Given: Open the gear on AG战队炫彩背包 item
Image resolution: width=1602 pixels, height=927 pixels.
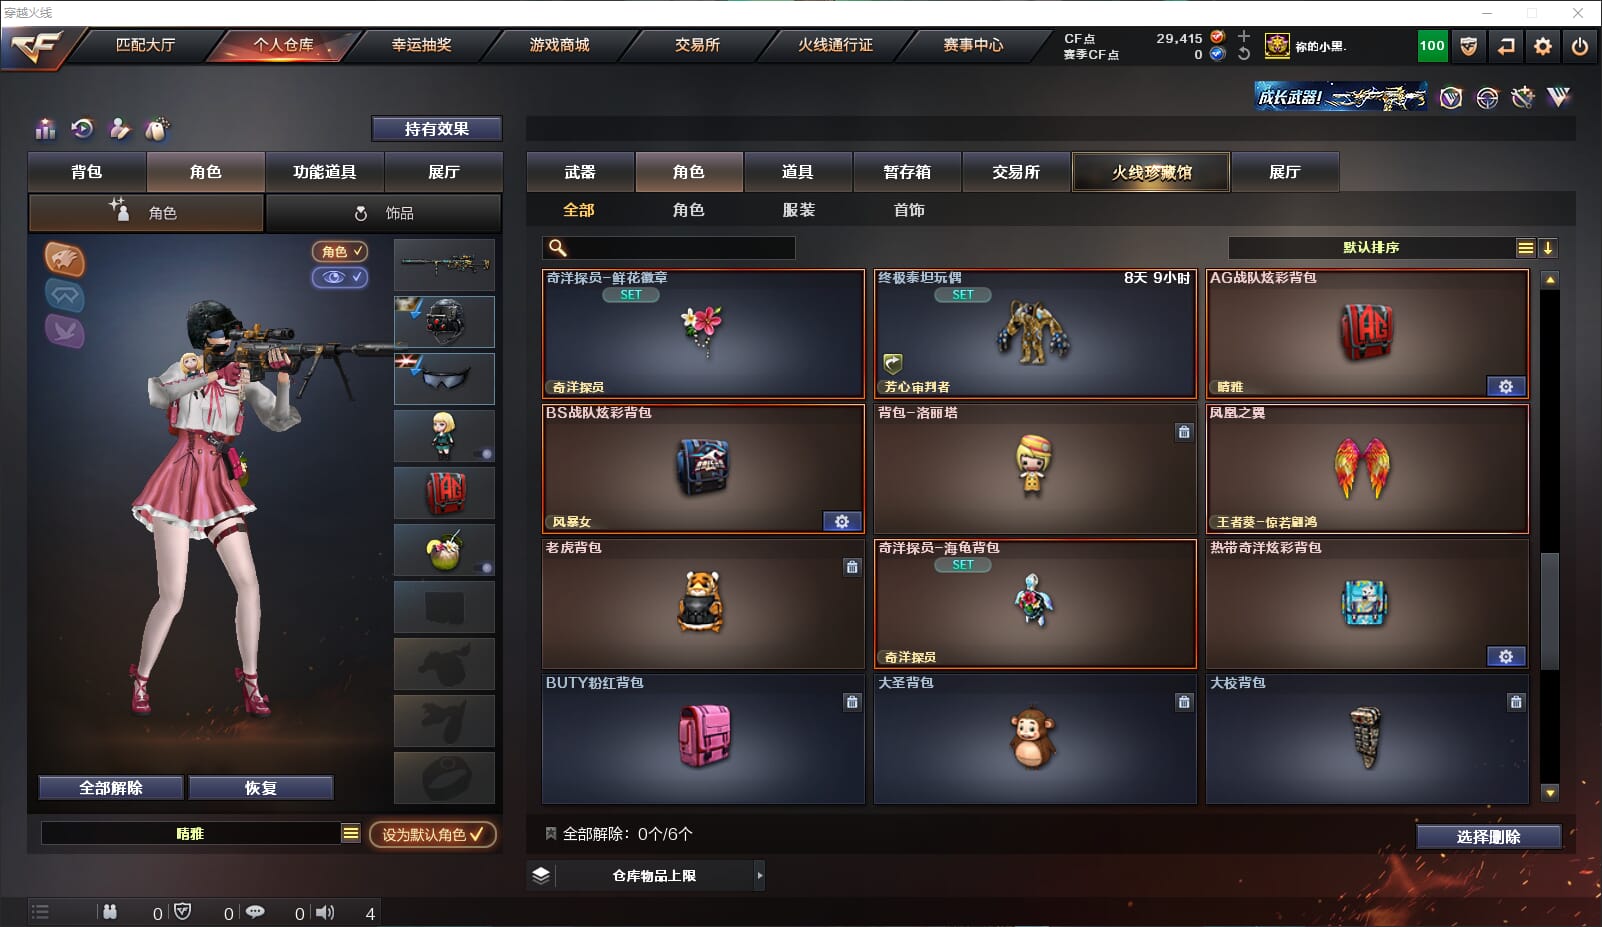Looking at the screenshot, I should [1506, 387].
